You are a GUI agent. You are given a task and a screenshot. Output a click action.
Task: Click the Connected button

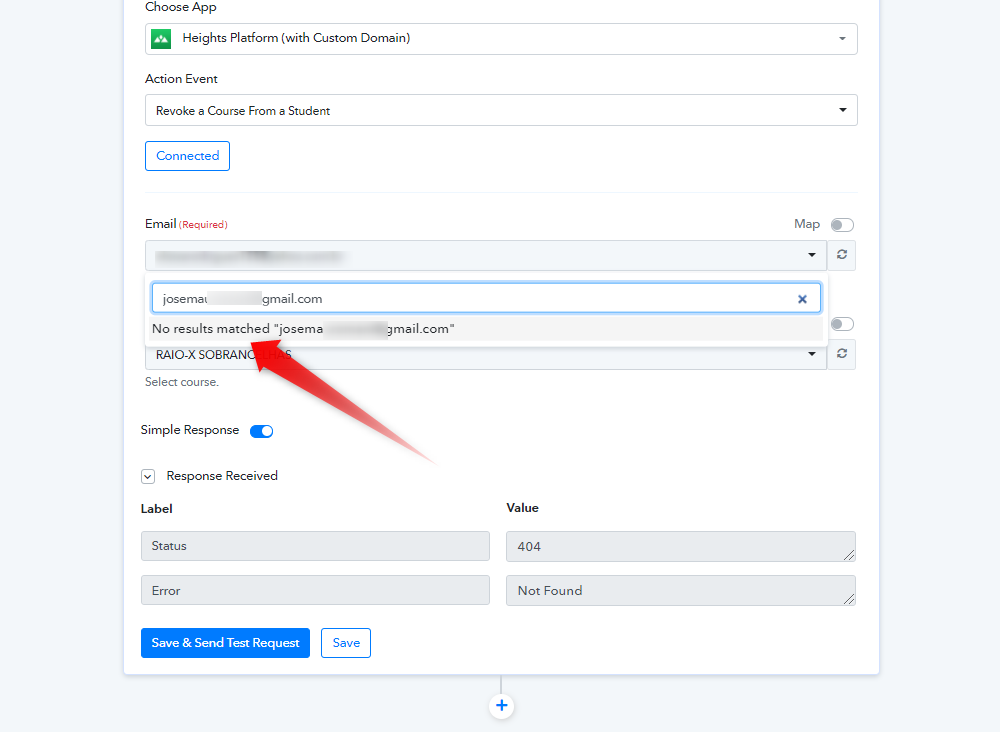coord(187,156)
